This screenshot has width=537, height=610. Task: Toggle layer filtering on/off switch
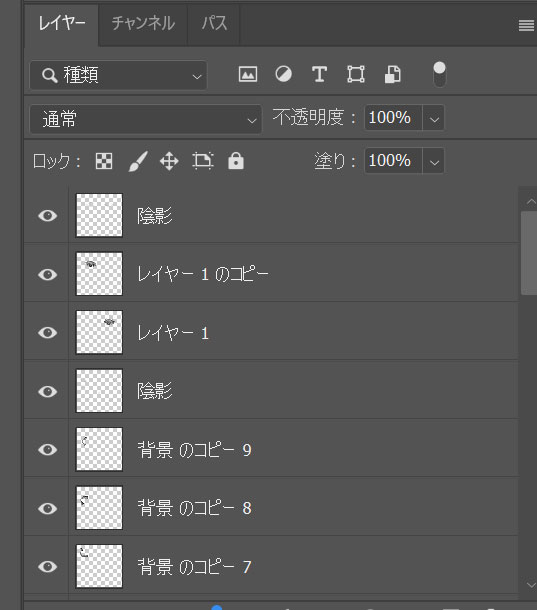click(439, 74)
